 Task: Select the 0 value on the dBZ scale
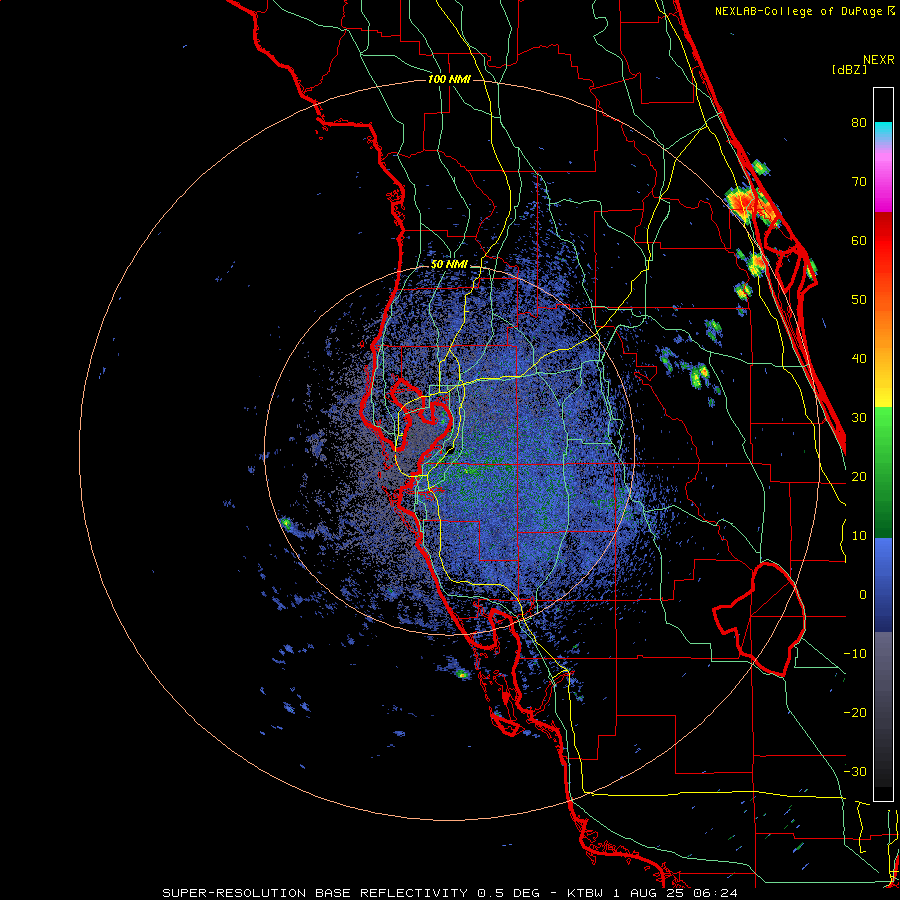(x=863, y=595)
